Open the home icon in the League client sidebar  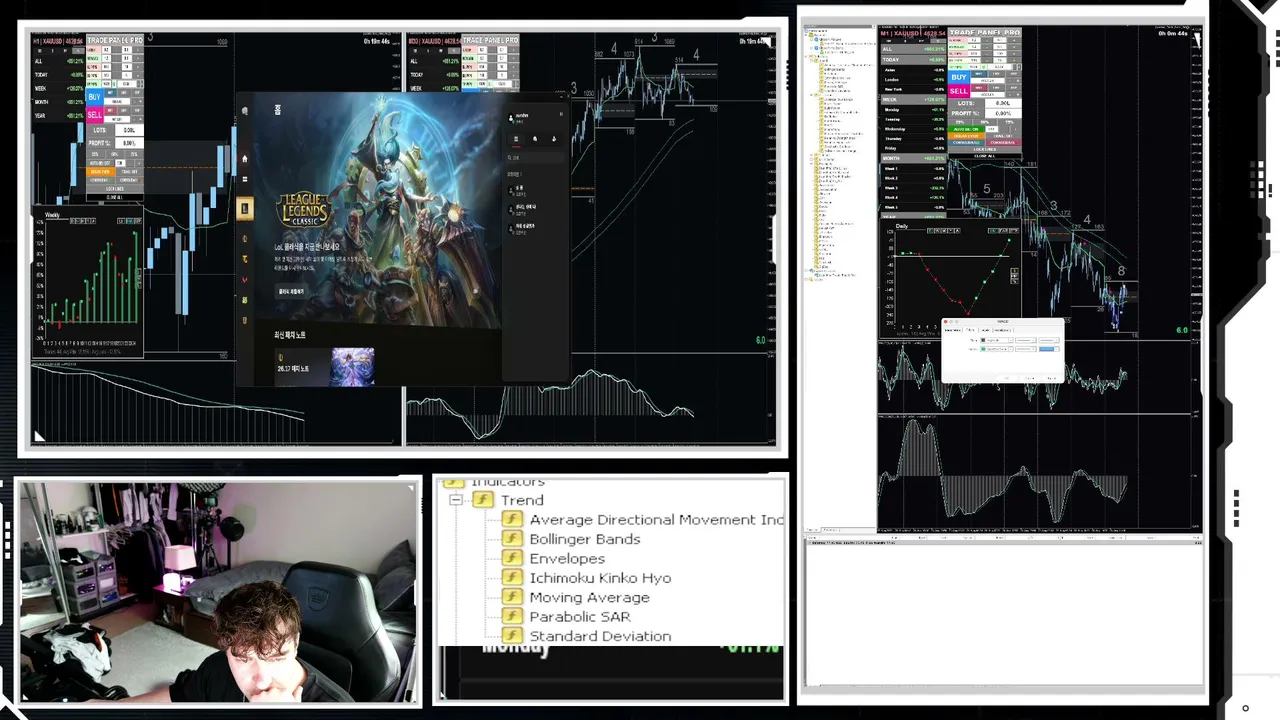point(245,158)
